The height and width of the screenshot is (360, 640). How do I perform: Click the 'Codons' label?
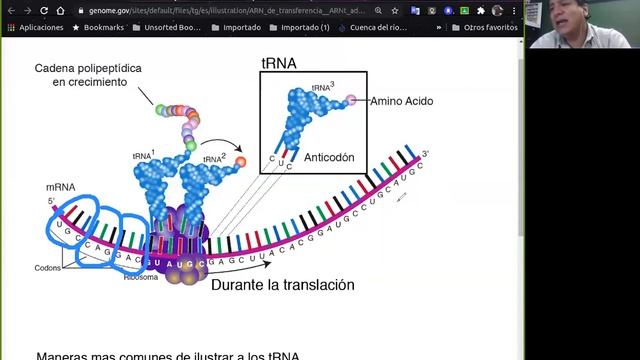point(47,268)
